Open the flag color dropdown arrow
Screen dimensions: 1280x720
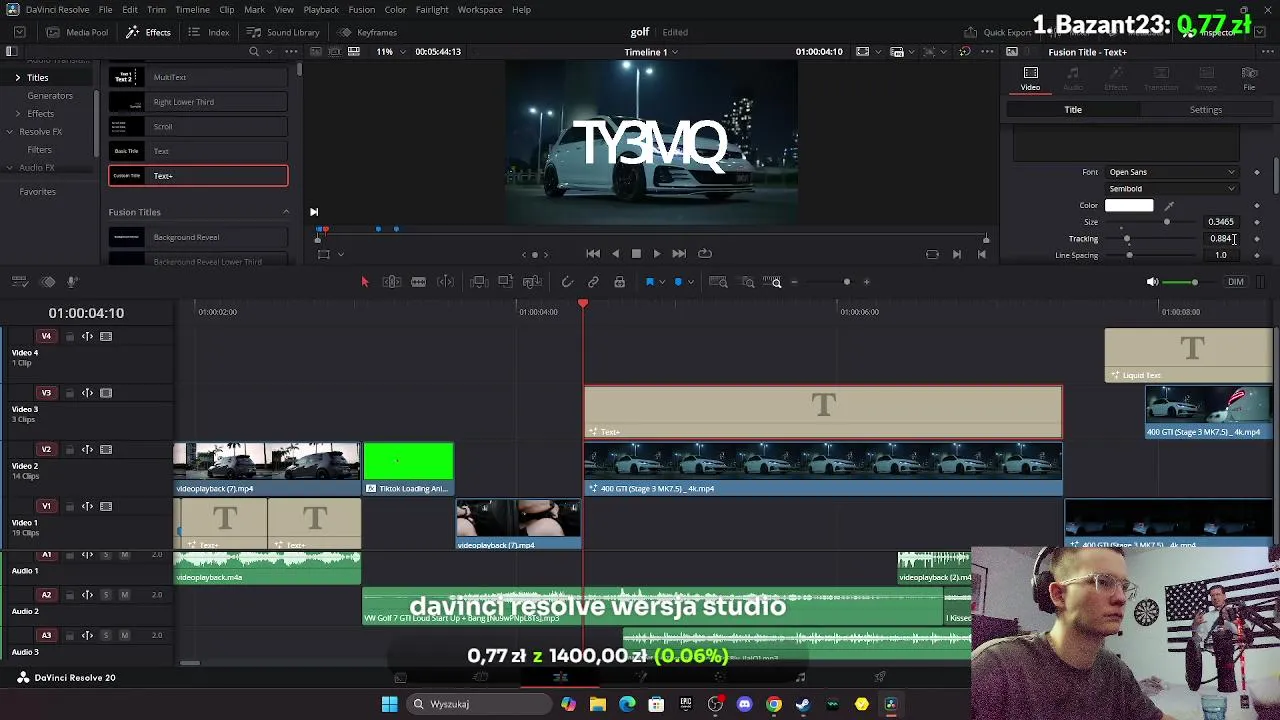pyautogui.click(x=661, y=282)
